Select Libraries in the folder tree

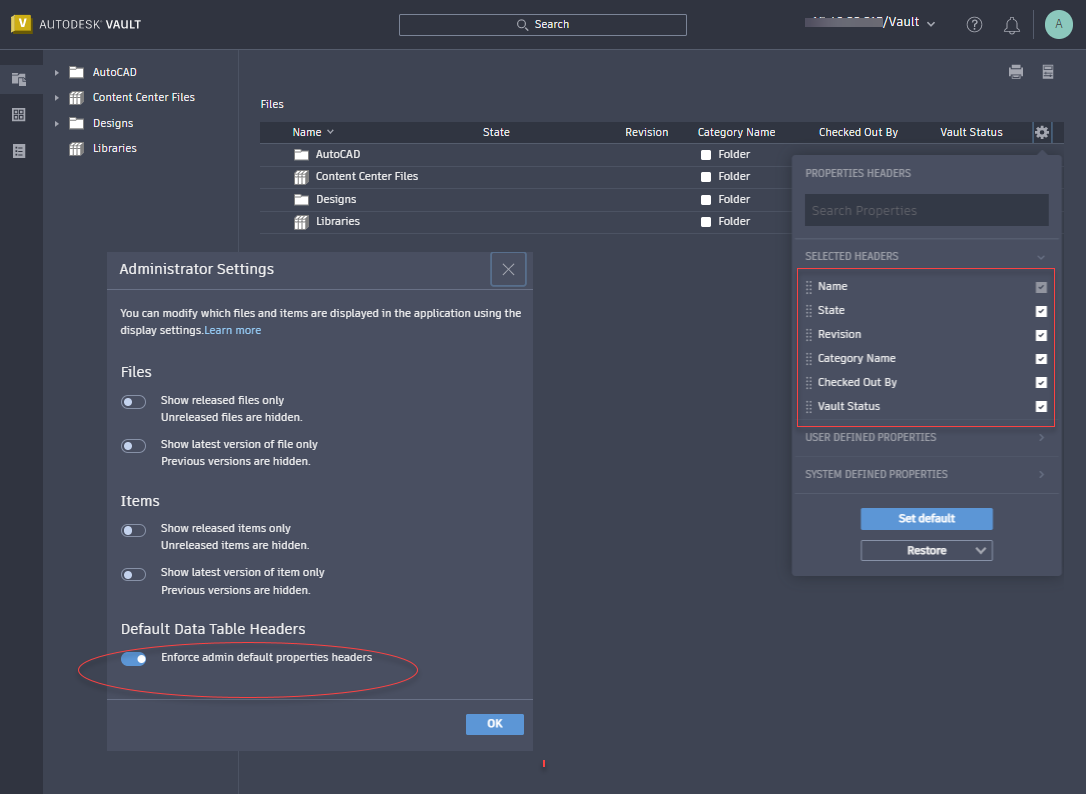tap(114, 148)
